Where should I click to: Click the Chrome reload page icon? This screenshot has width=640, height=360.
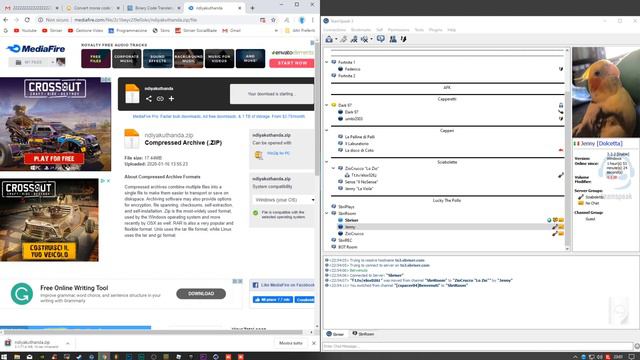(x=27, y=20)
